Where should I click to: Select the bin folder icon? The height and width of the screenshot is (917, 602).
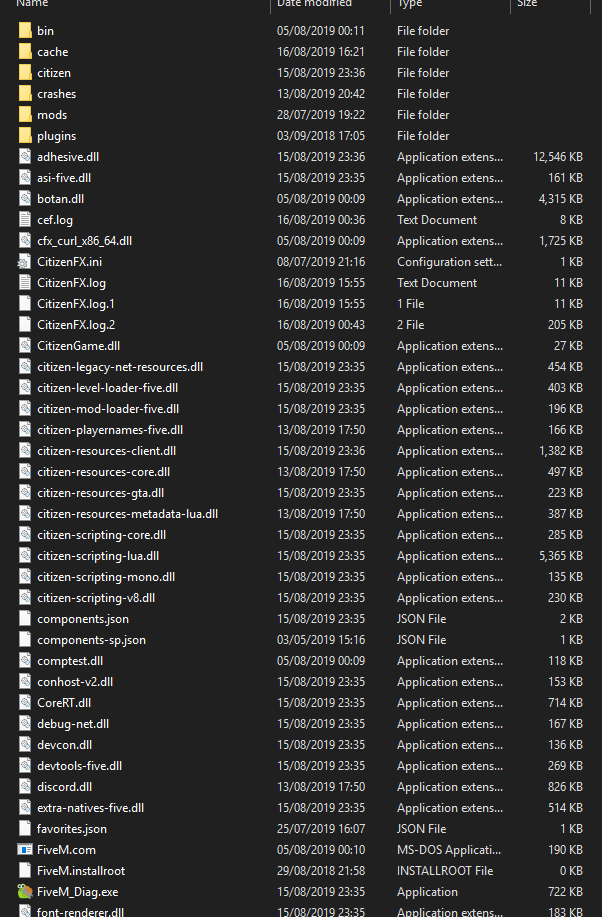(25, 30)
